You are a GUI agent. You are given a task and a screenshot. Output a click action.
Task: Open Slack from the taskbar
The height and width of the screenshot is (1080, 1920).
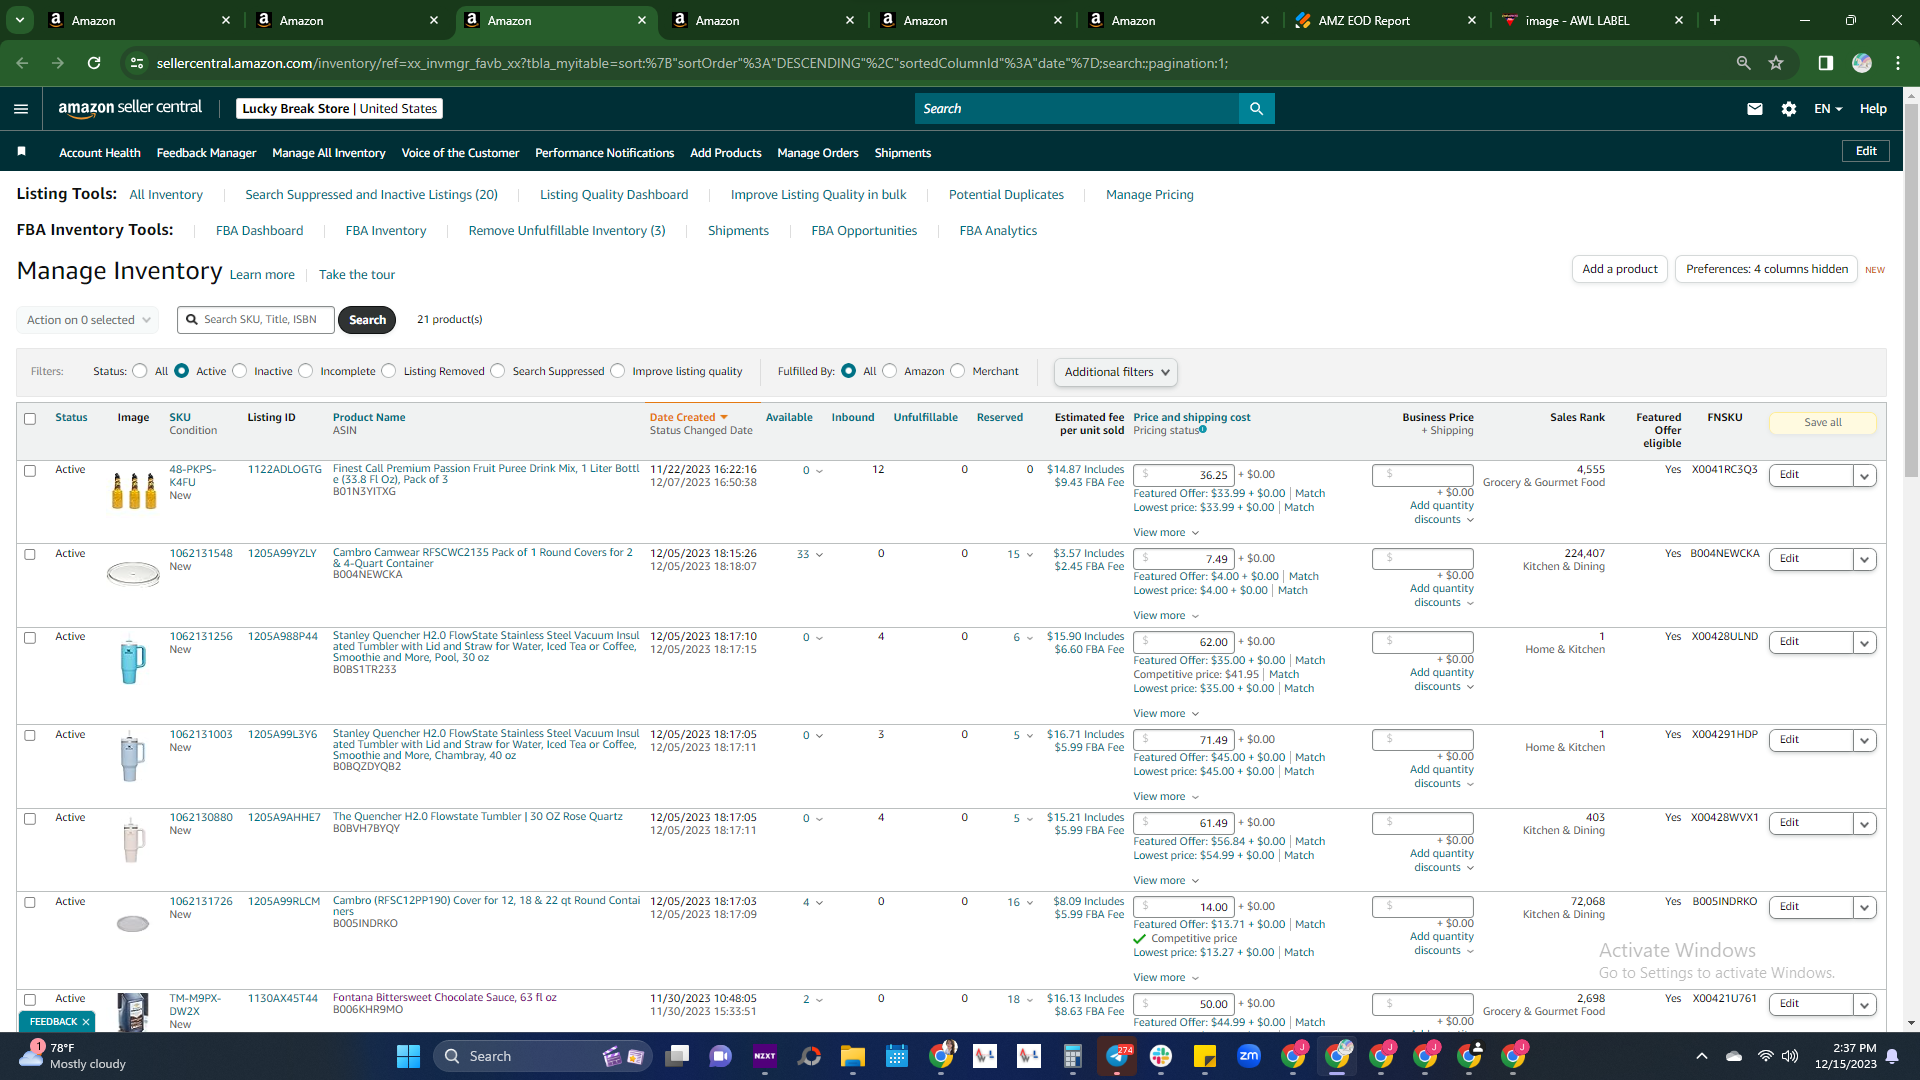[1161, 1056]
